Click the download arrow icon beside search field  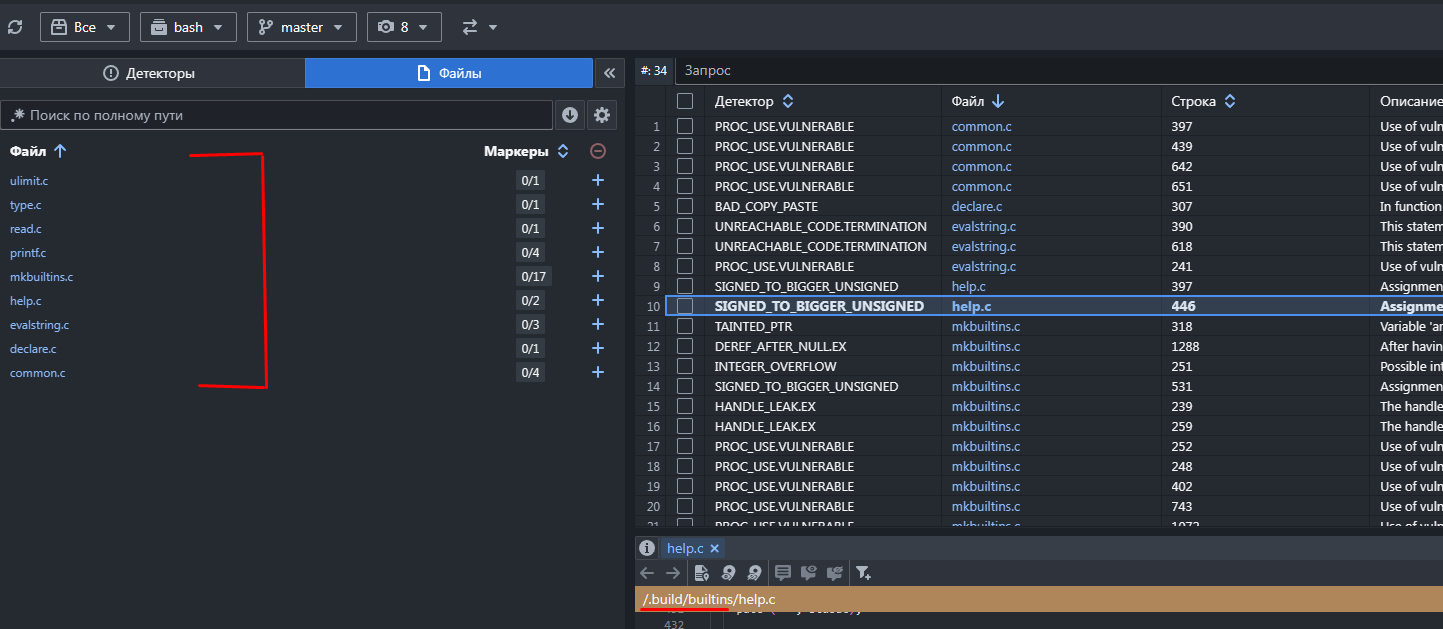pos(570,115)
